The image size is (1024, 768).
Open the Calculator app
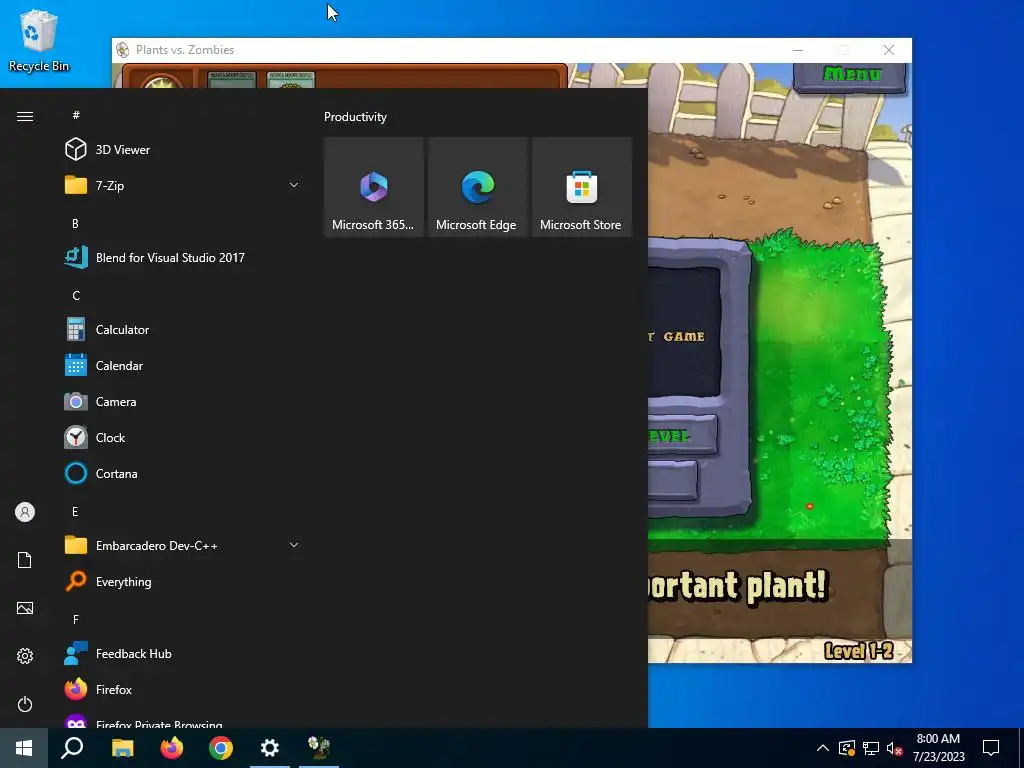182,330
